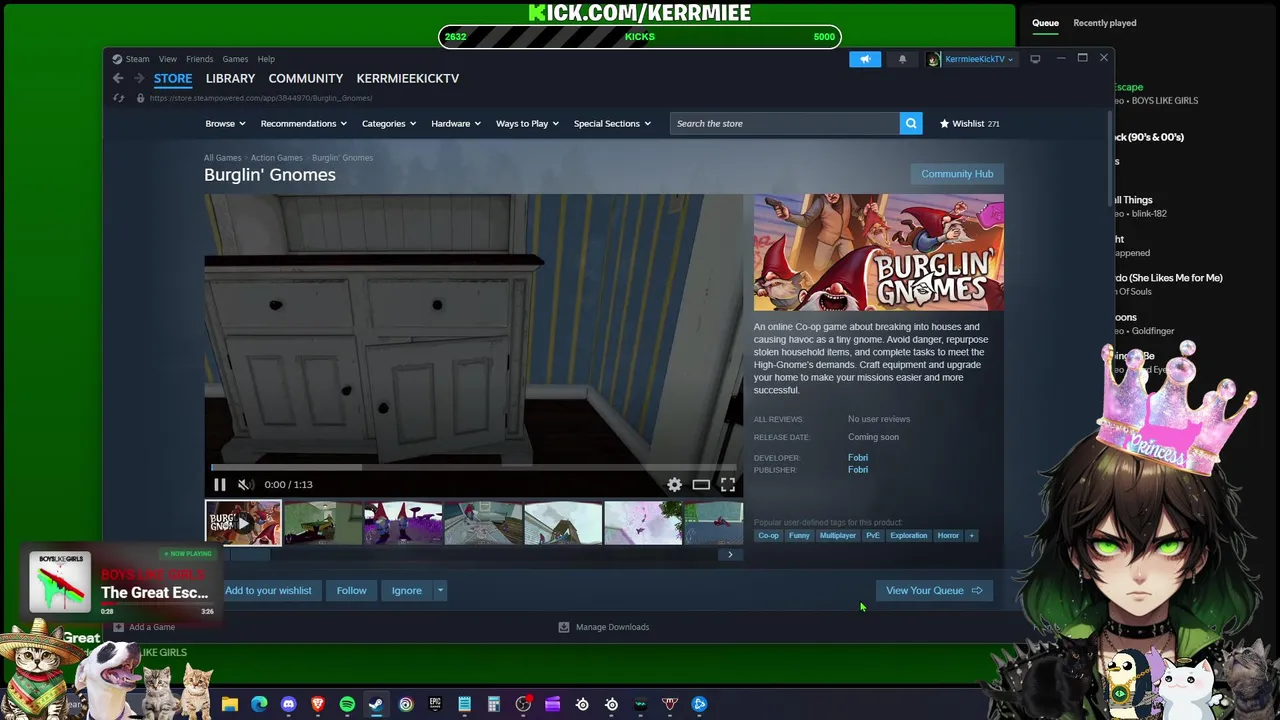Image resolution: width=1280 pixels, height=720 pixels.
Task: Ignore this game
Action: coord(407,591)
